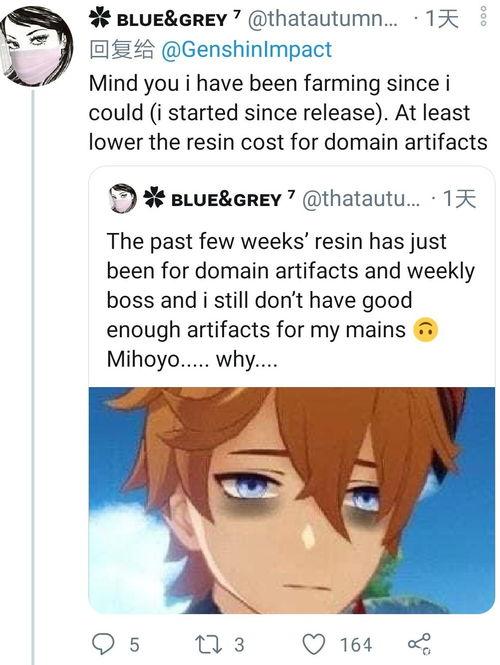
Task: Click the top tweet's 1天 timestamp
Action: (441, 19)
